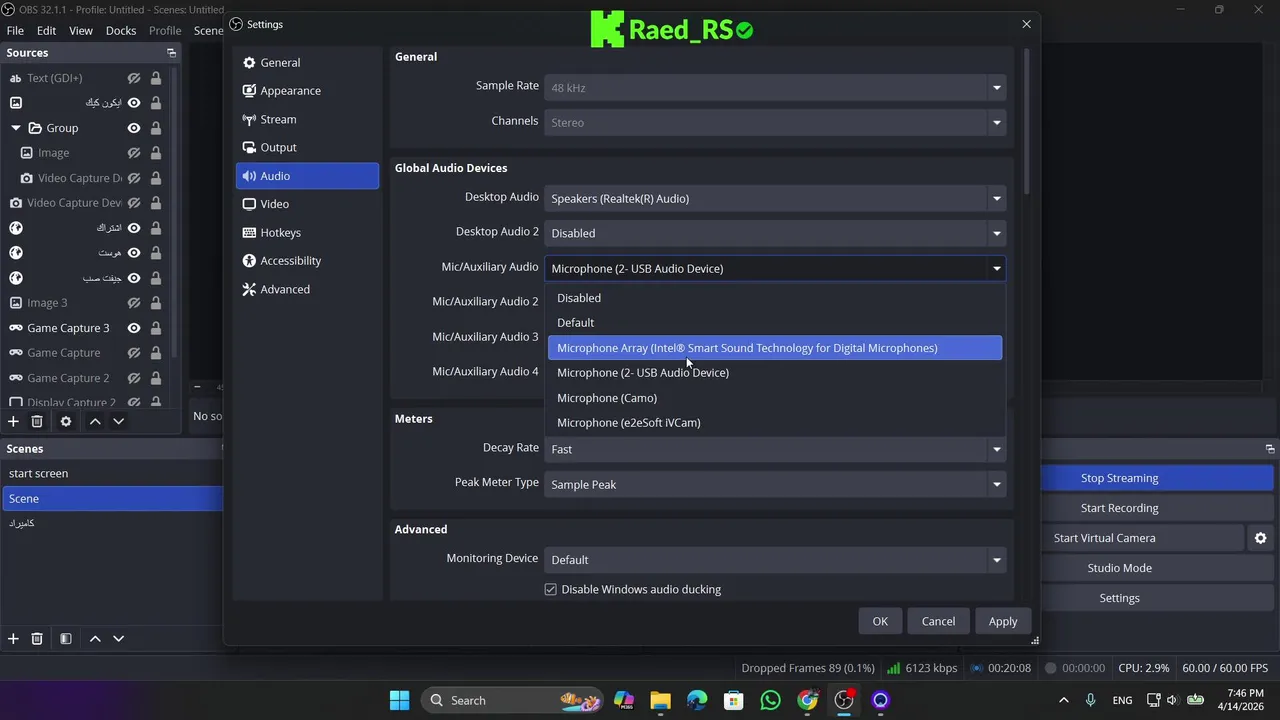Viewport: 1280px width, 720px height.
Task: Collapse the Group source tree arrow
Action: pos(16,128)
